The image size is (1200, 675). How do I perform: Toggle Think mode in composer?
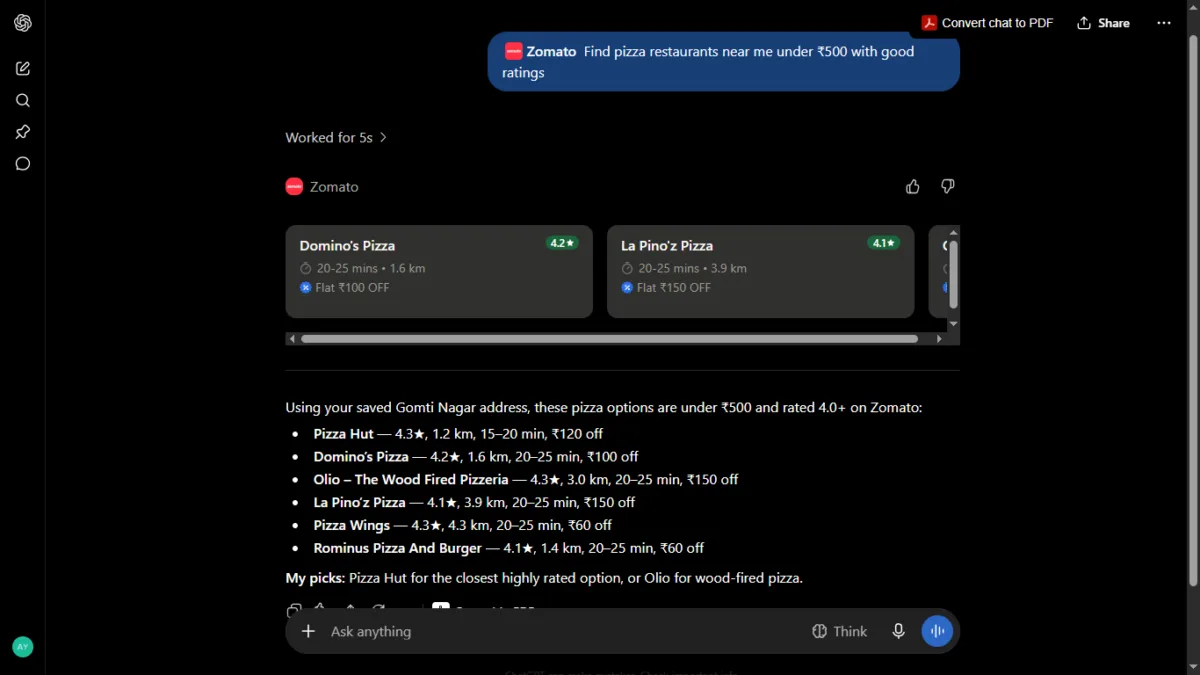[840, 631]
